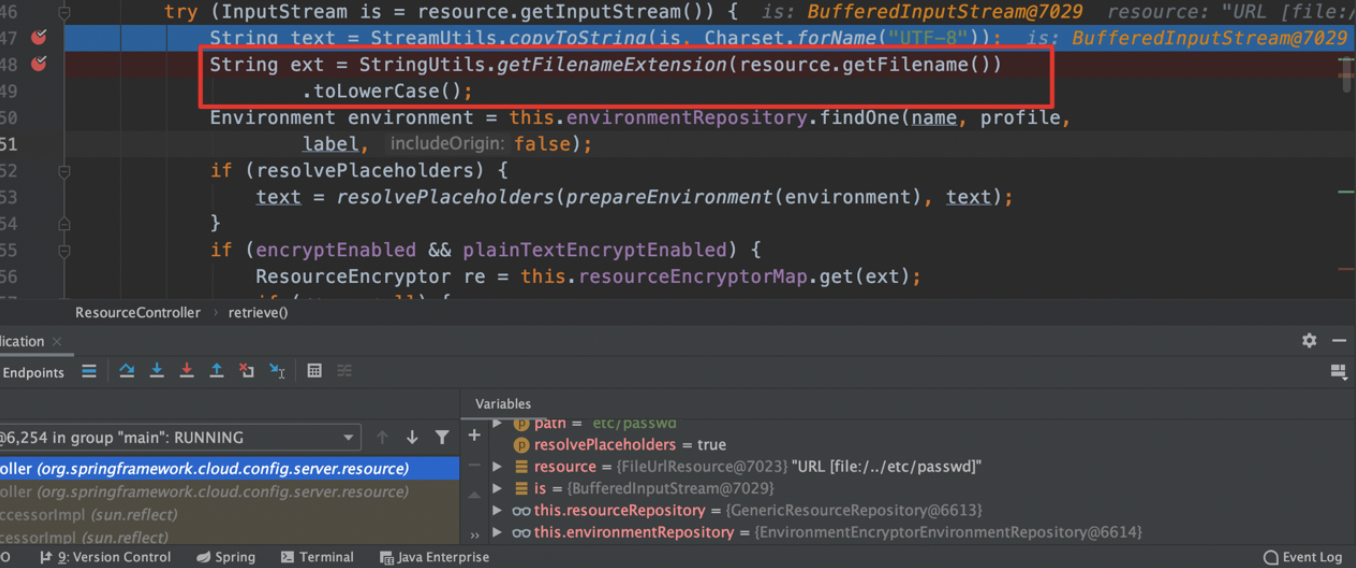Toggle the frames filter funnel icon
The height and width of the screenshot is (568, 1356).
tap(442, 437)
